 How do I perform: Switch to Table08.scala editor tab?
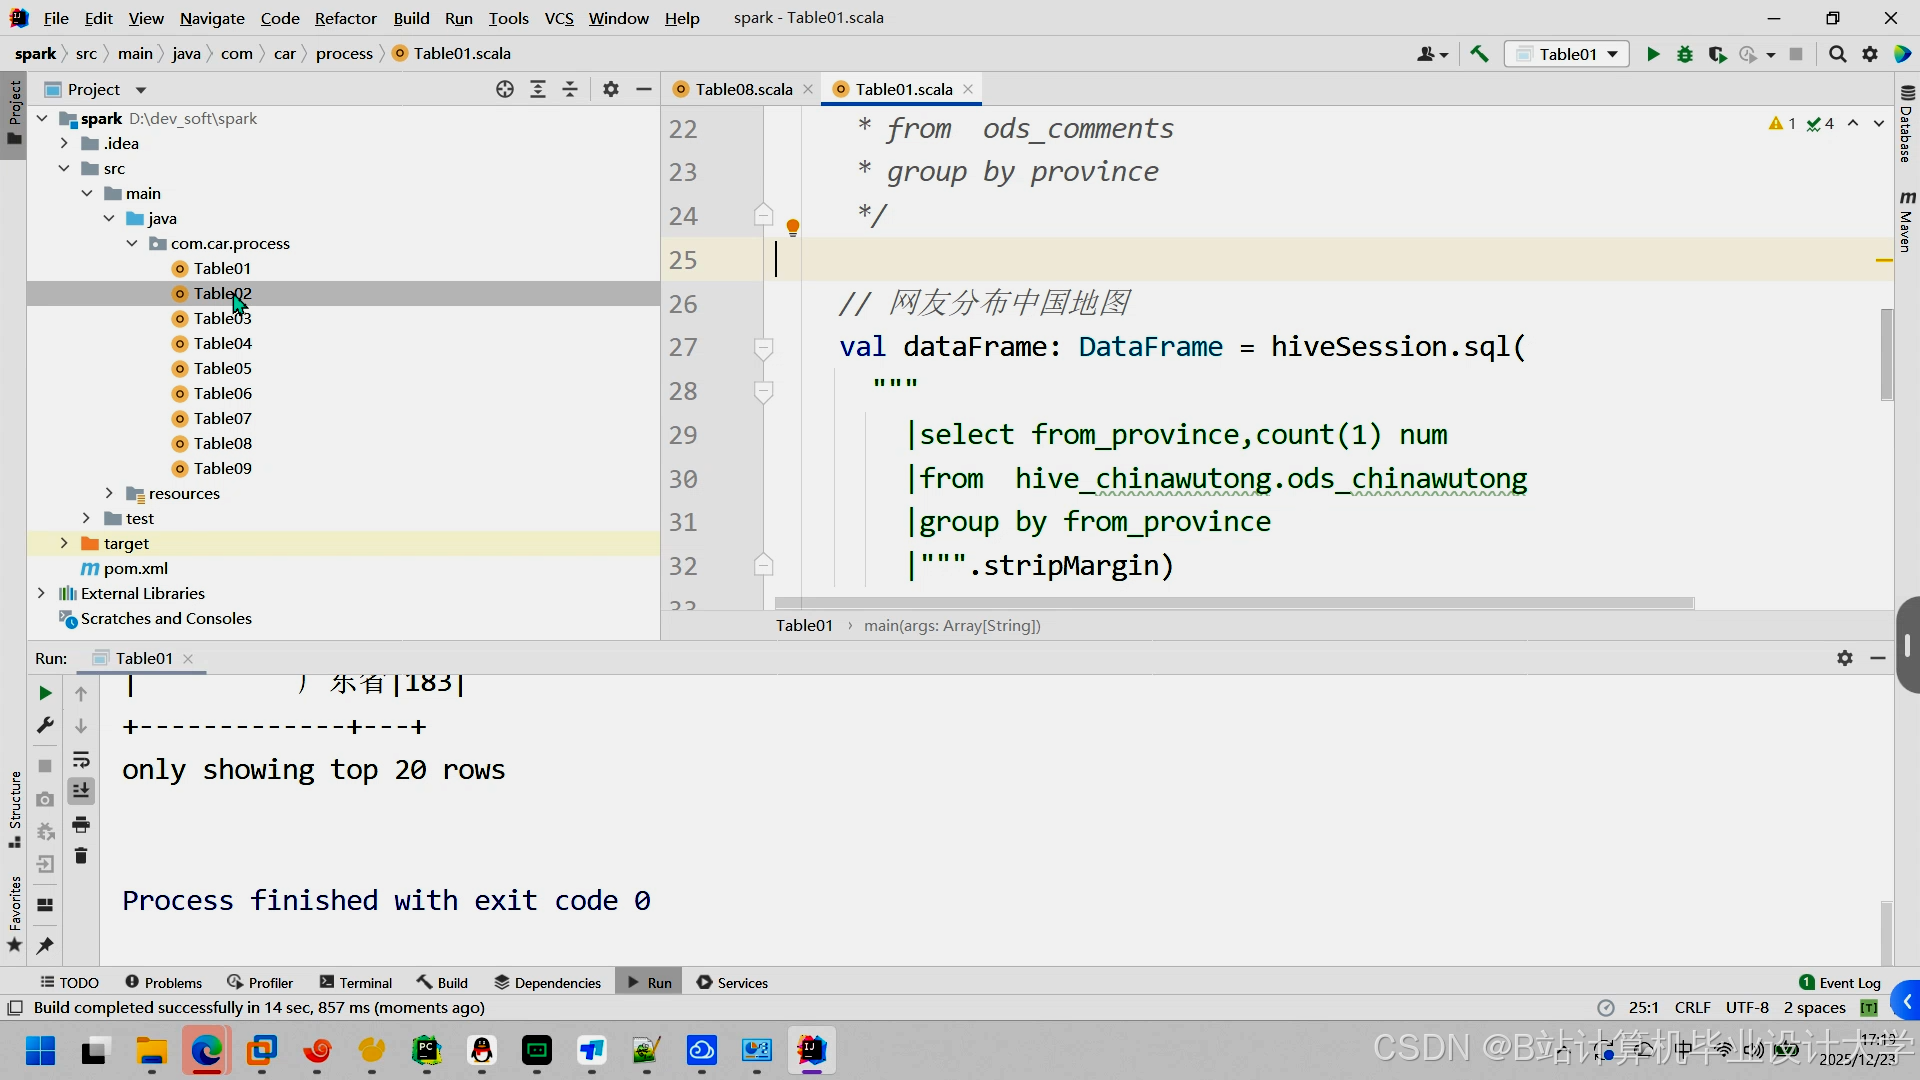point(743,89)
